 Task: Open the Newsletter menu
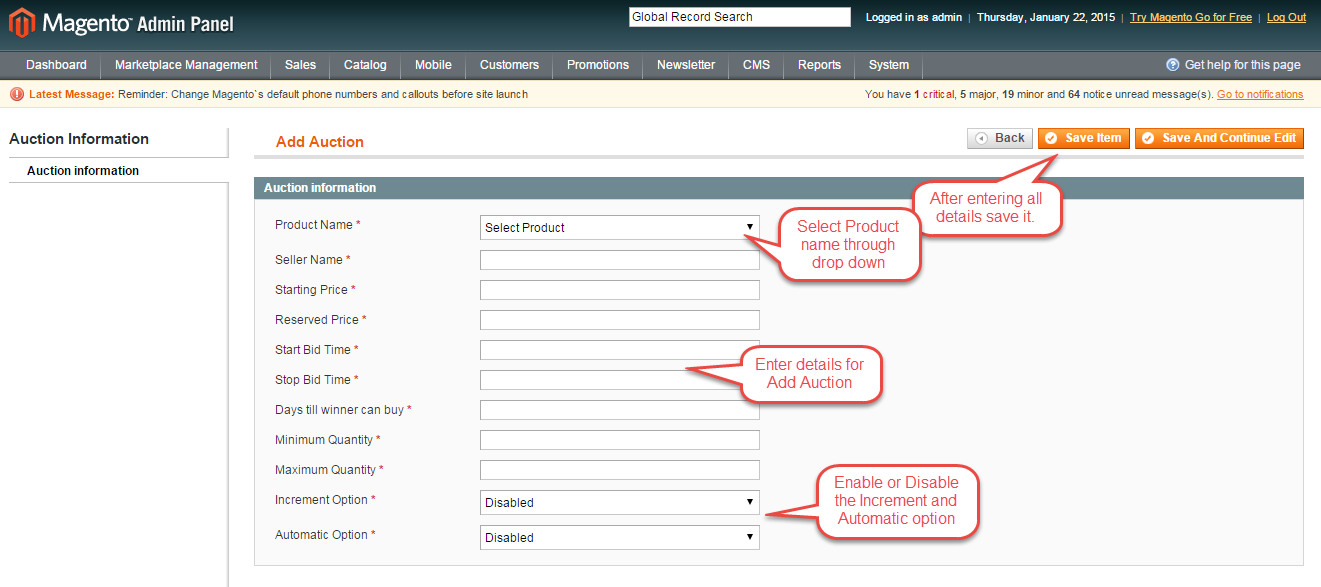(686, 65)
